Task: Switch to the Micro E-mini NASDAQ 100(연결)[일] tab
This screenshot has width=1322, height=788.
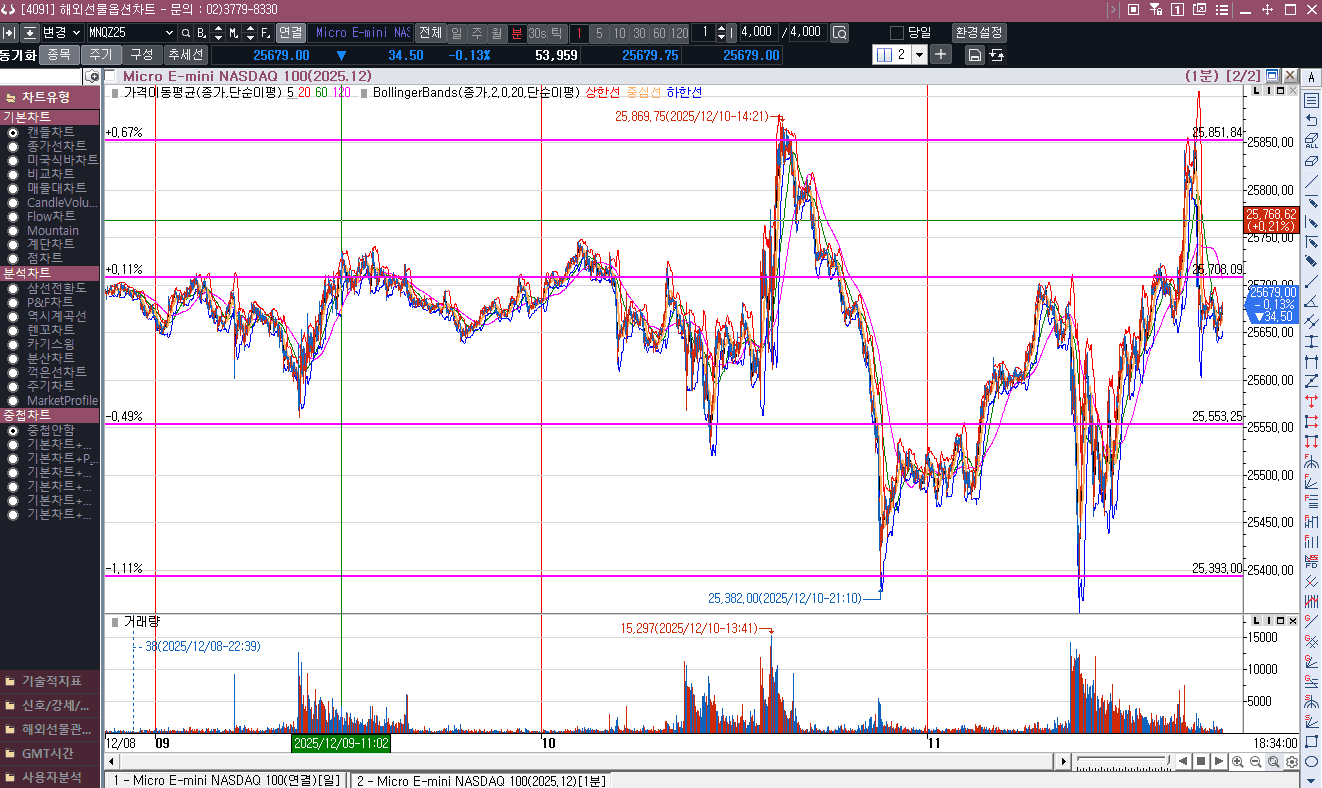Action: pyautogui.click(x=226, y=780)
